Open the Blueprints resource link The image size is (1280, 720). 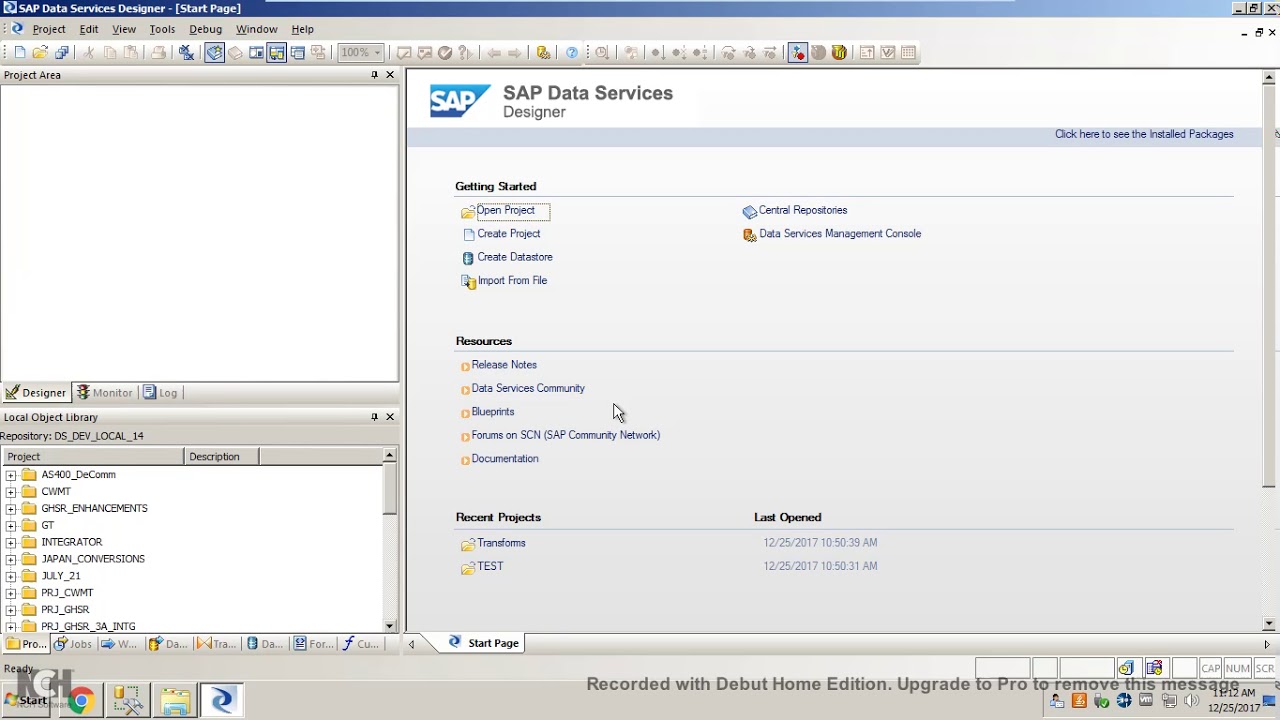coord(492,412)
